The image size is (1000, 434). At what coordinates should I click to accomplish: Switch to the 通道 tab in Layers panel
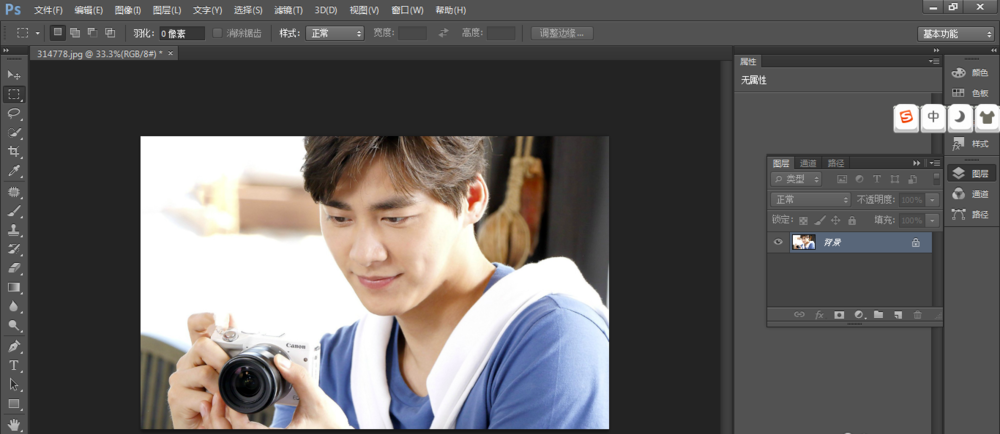click(808, 163)
